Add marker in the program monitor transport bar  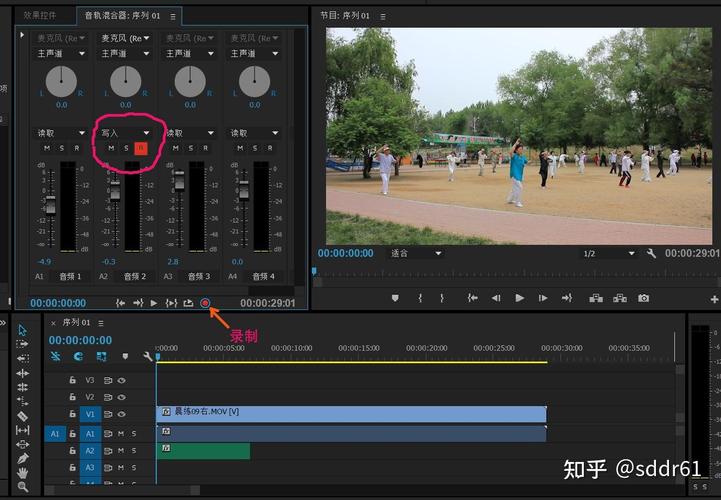pos(395,298)
